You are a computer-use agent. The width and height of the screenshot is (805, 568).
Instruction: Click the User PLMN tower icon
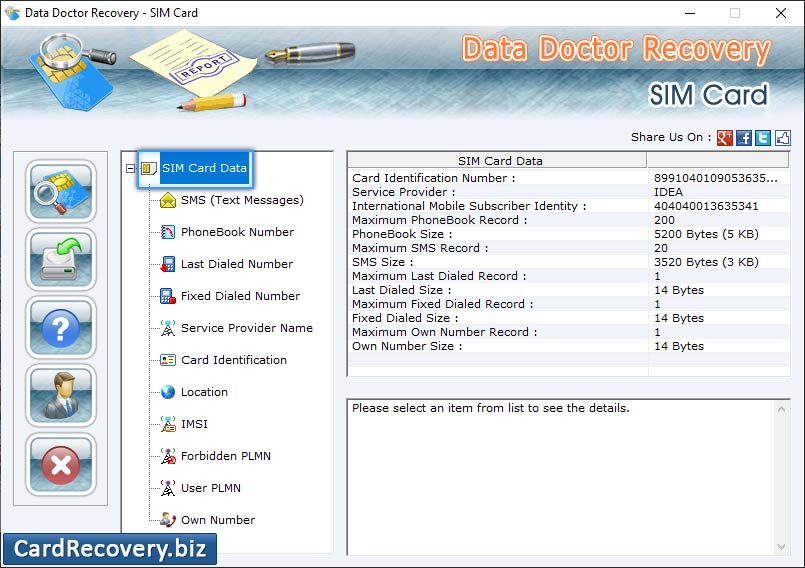point(168,488)
